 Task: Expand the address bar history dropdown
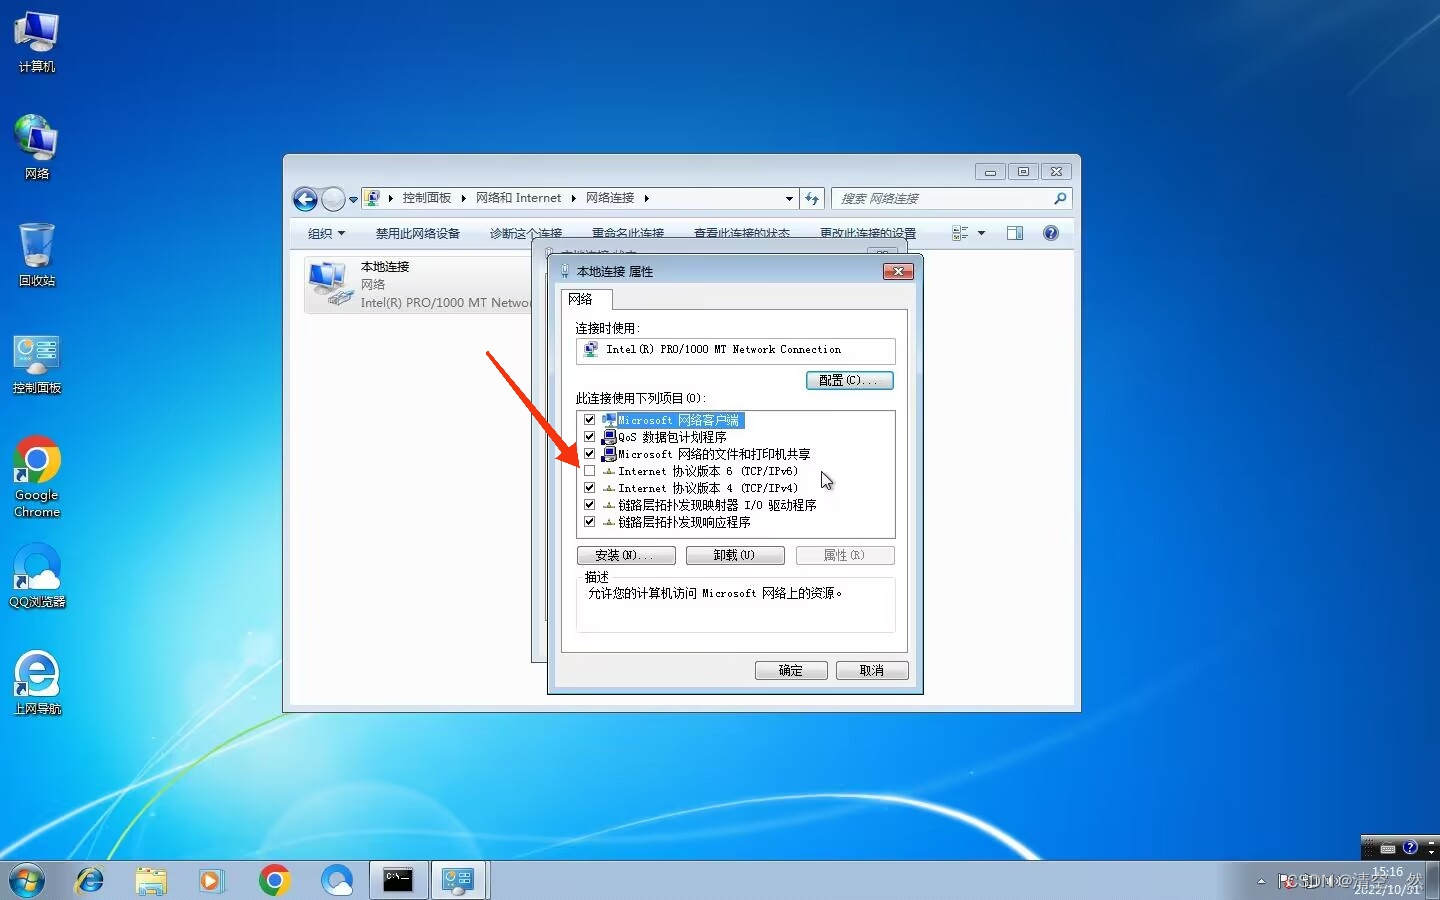click(789, 199)
